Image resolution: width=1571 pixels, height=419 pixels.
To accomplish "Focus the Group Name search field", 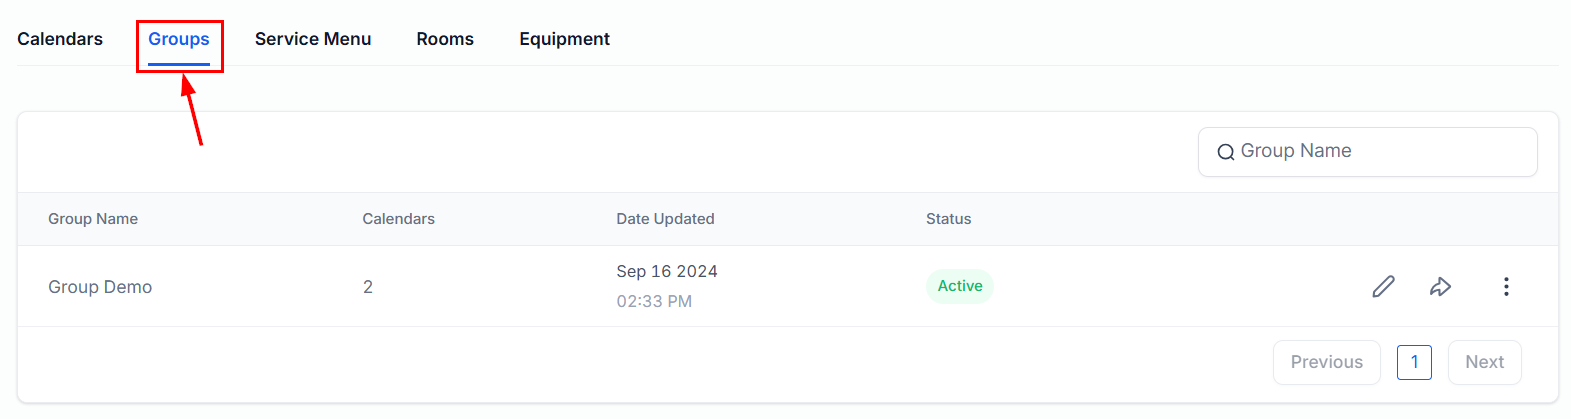I will [1380, 151].
